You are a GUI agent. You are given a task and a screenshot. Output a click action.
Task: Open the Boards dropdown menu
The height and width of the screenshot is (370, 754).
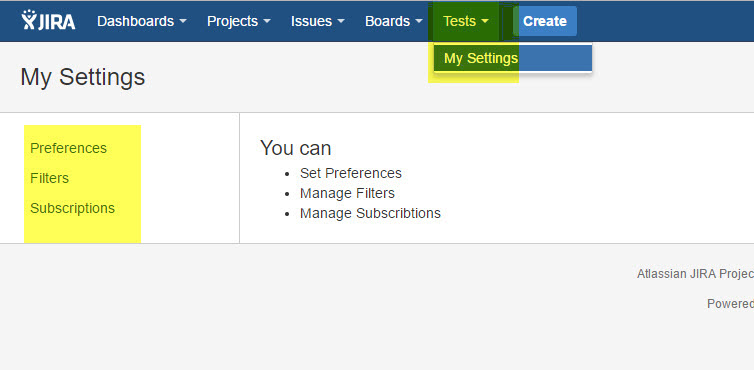(x=393, y=21)
